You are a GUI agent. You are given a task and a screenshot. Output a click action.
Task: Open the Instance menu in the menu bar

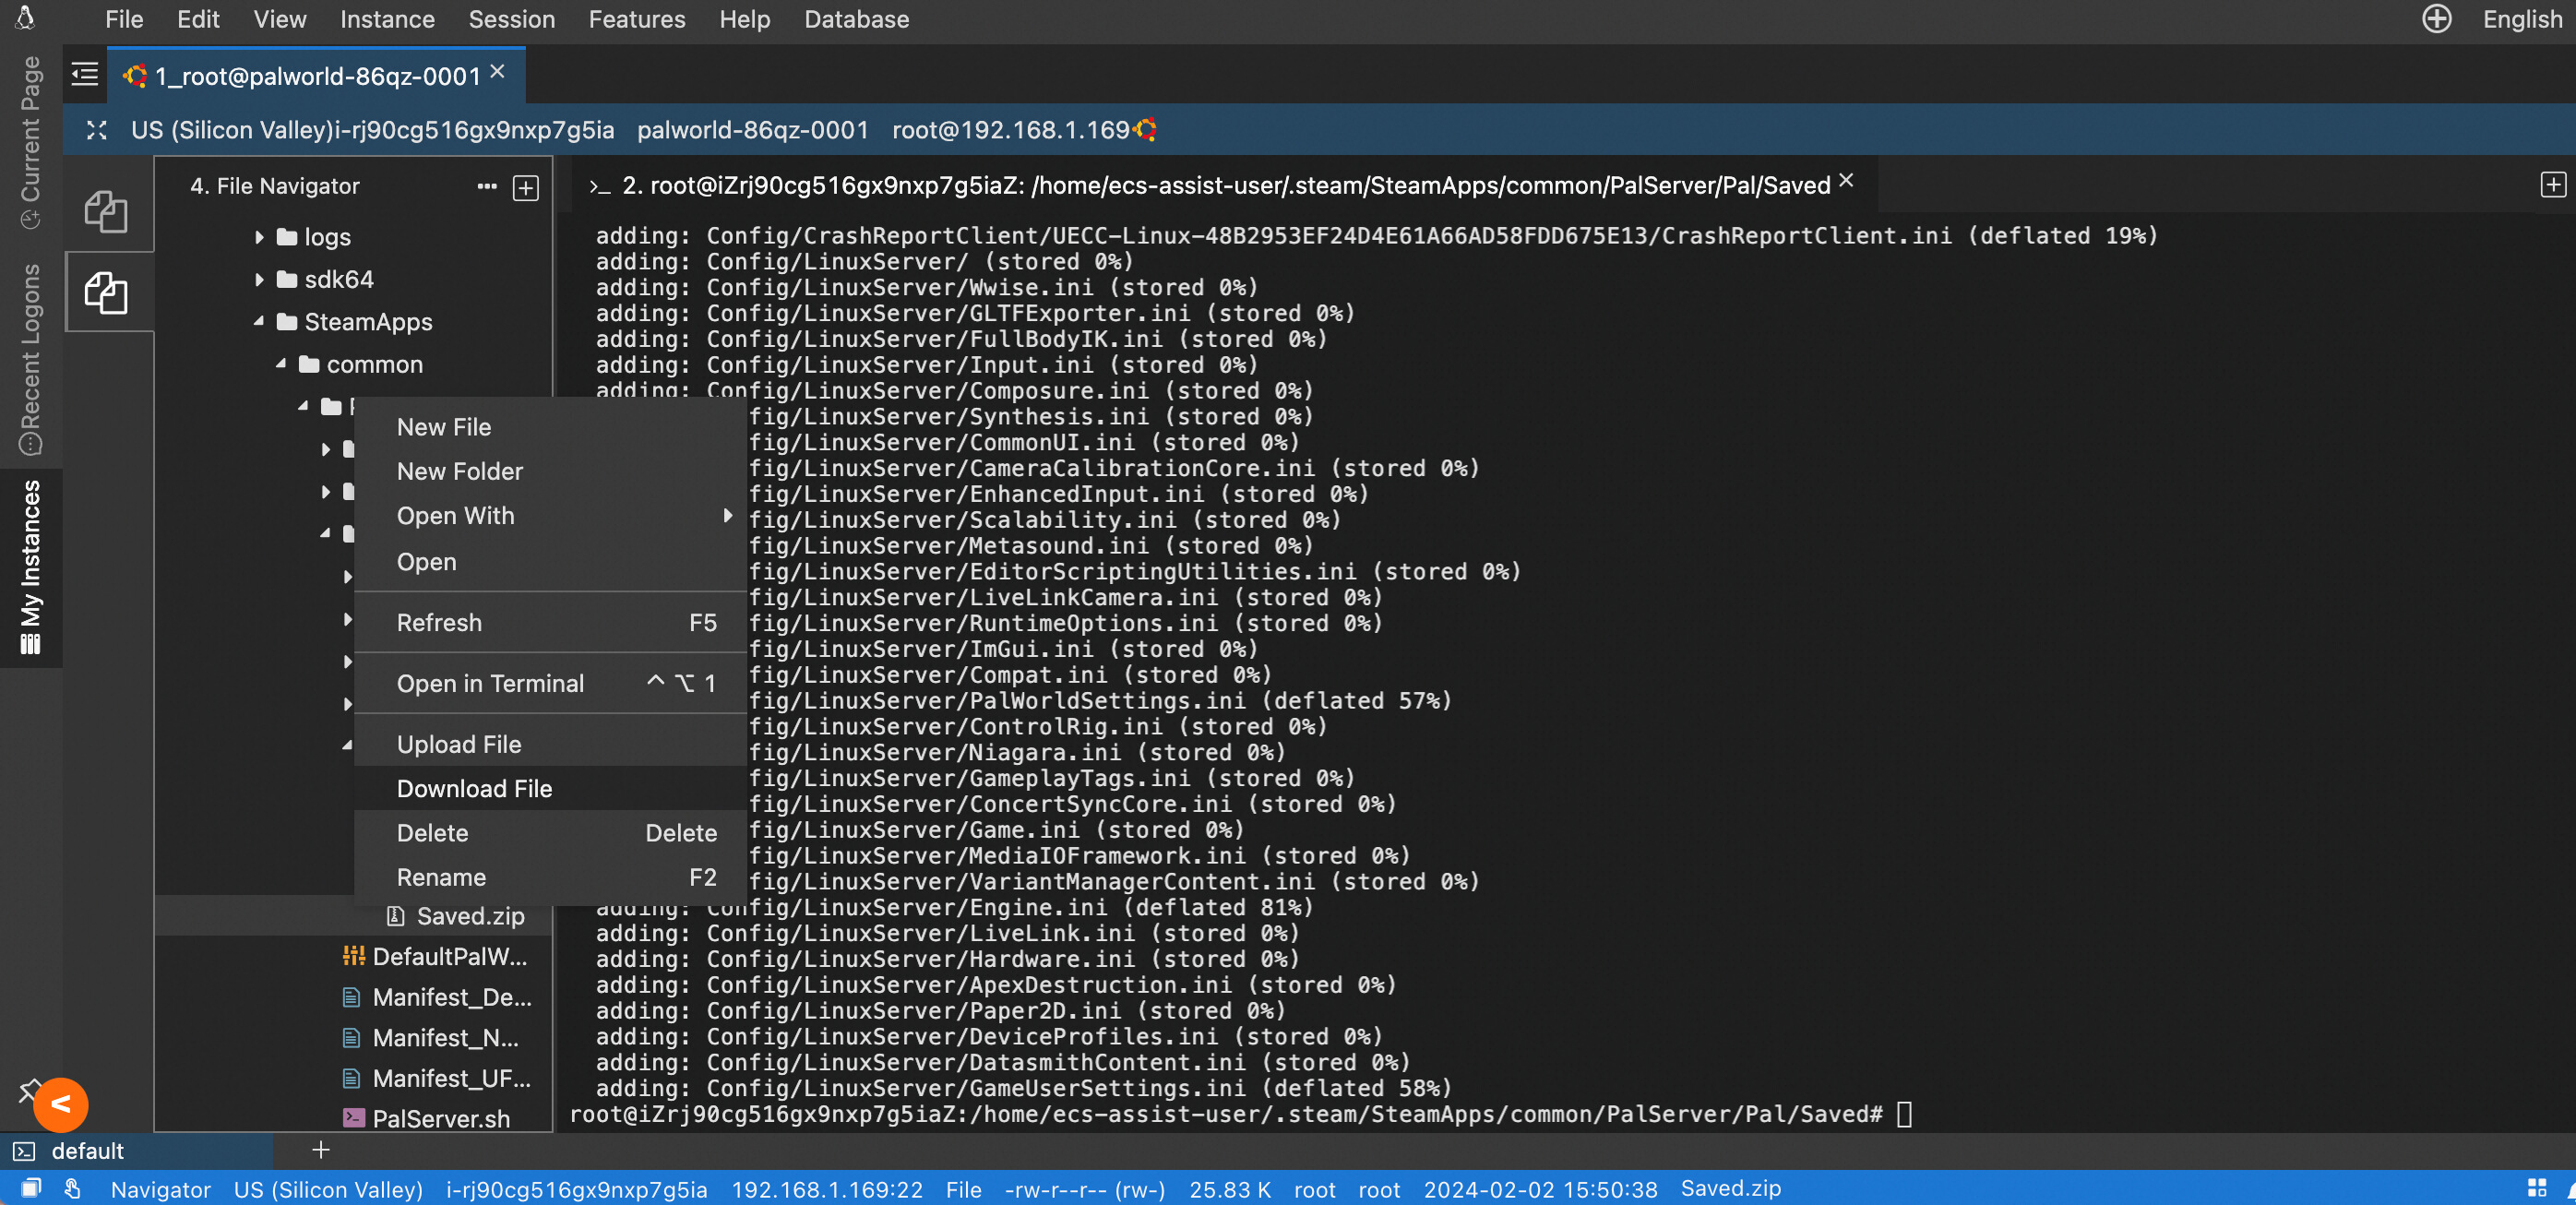tap(387, 19)
